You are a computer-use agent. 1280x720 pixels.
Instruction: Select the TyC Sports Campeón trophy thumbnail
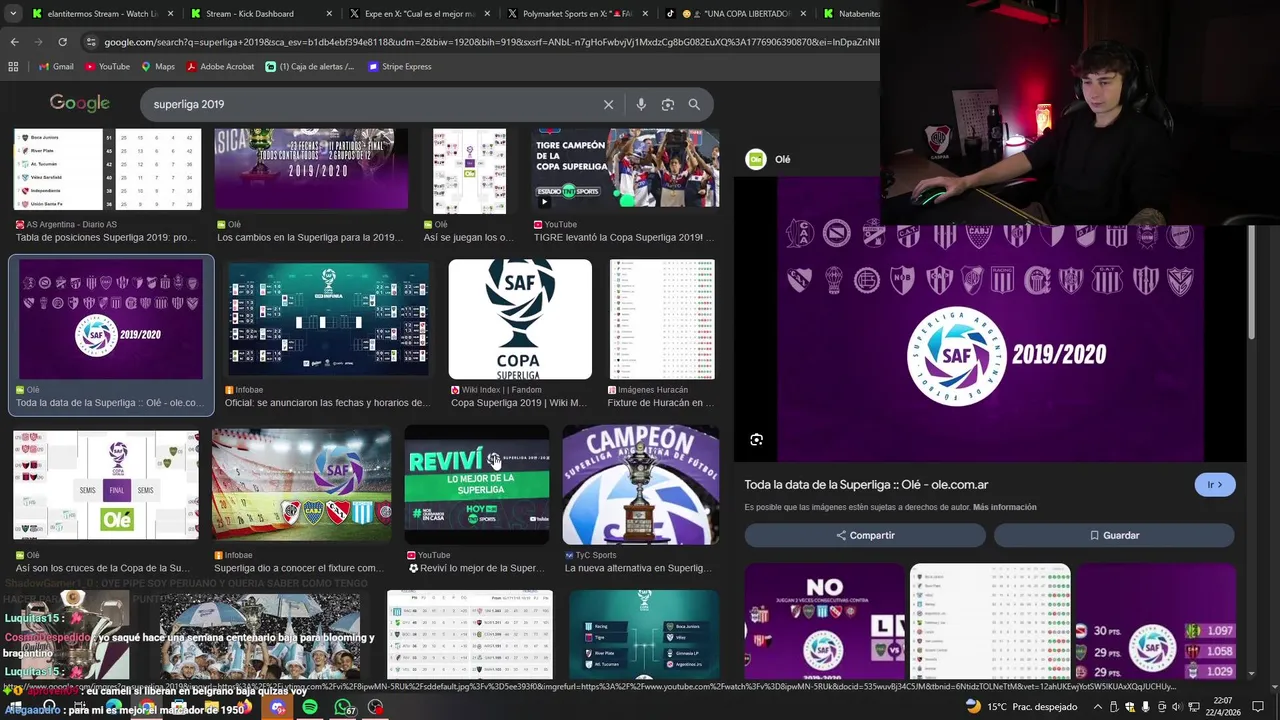coord(641,485)
